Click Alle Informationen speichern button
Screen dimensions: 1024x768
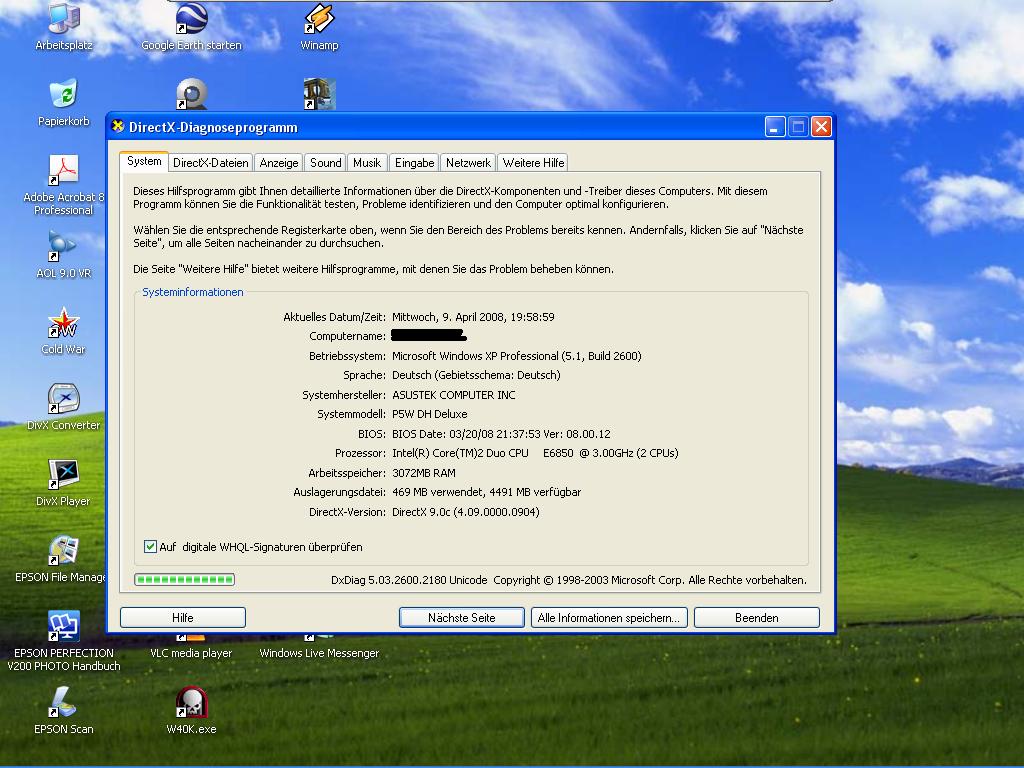[x=609, y=618]
